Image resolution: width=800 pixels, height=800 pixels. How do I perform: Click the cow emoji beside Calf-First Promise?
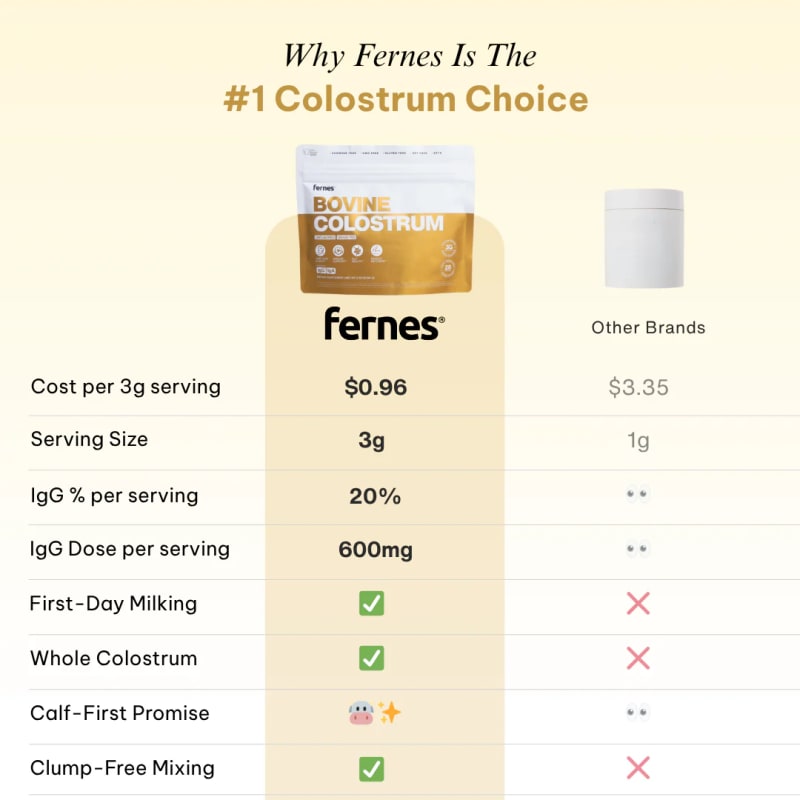pos(360,713)
